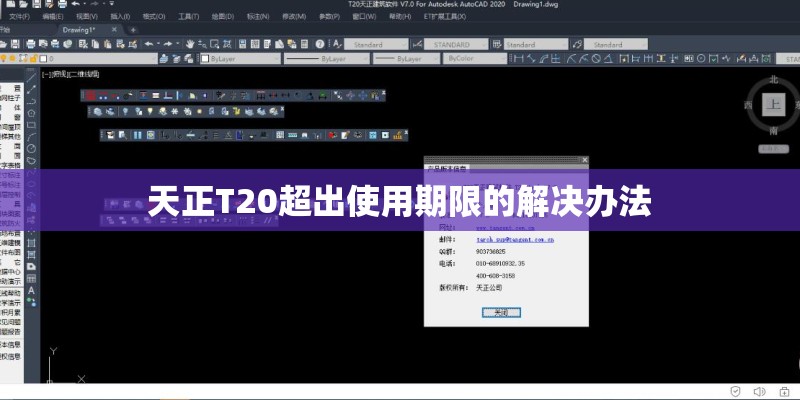Viewport: 800px width, 400px height.
Task: Select the Multiline Text A tool
Action: (31, 290)
